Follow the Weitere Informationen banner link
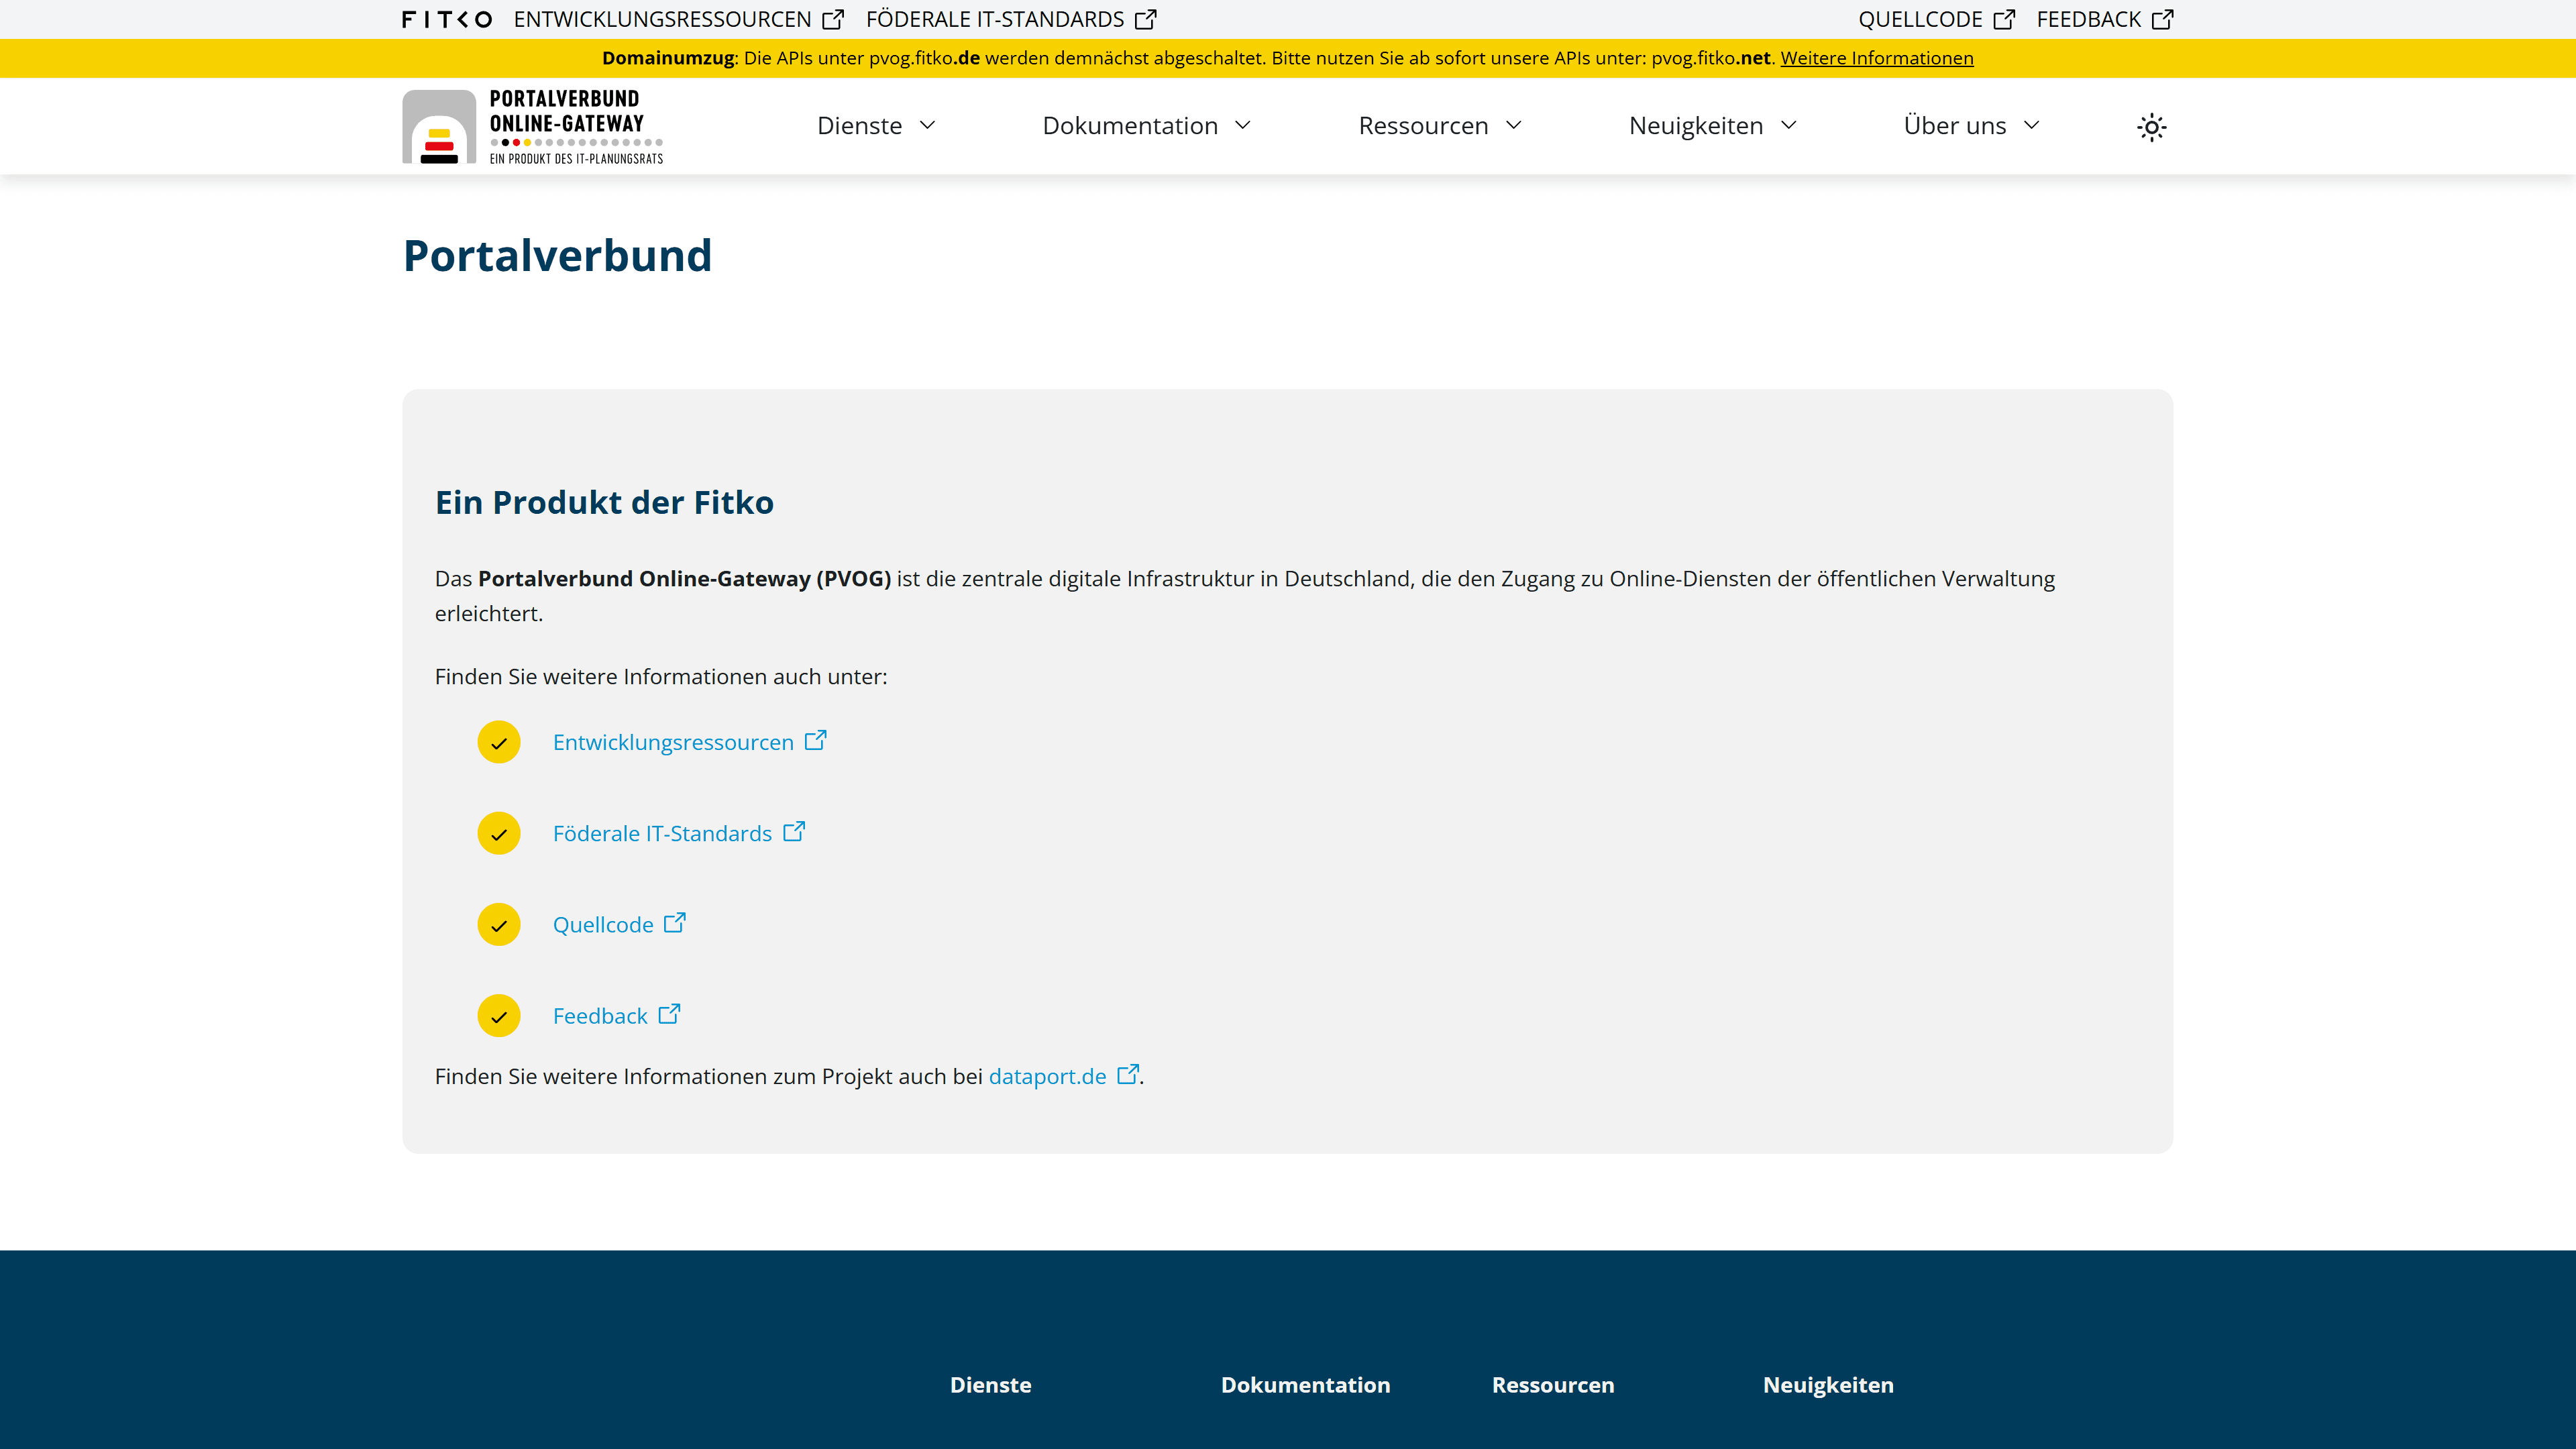This screenshot has width=2576, height=1449. click(1876, 58)
